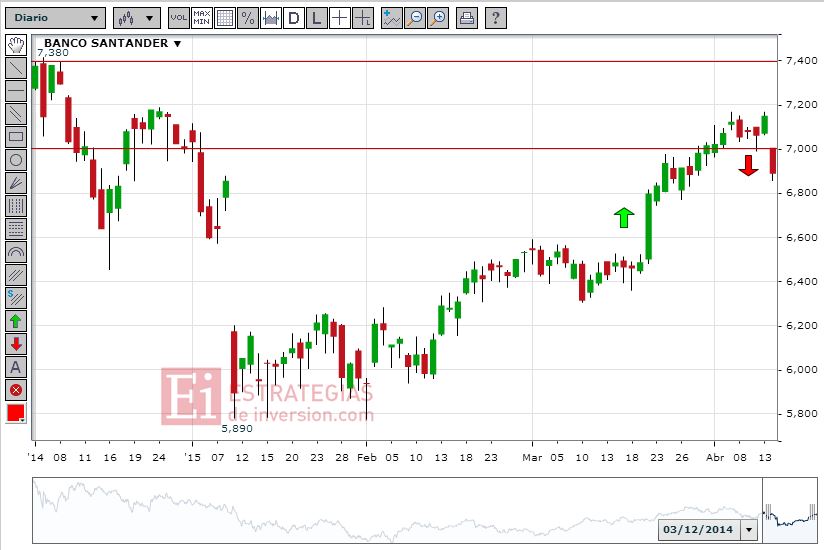Image resolution: width=824 pixels, height=550 pixels.
Task: Toggle the area range compare button
Action: pyautogui.click(x=271, y=18)
